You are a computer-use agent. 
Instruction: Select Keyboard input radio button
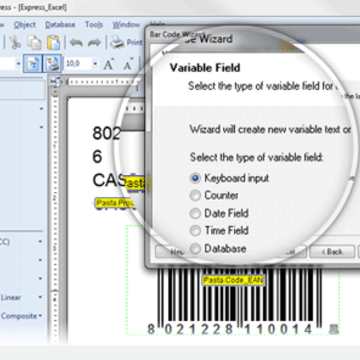pyautogui.click(x=195, y=178)
